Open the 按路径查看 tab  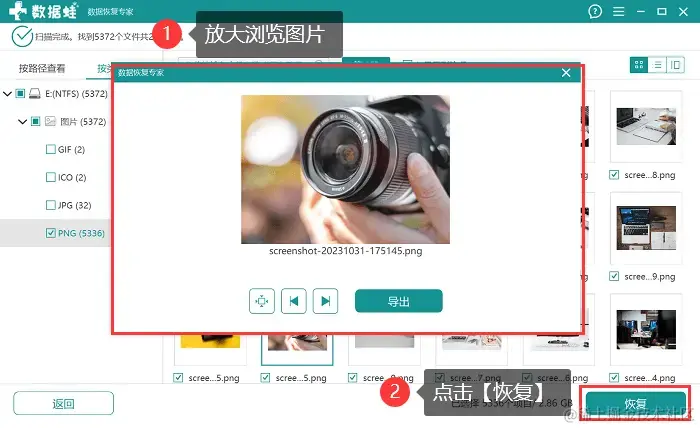coord(42,68)
